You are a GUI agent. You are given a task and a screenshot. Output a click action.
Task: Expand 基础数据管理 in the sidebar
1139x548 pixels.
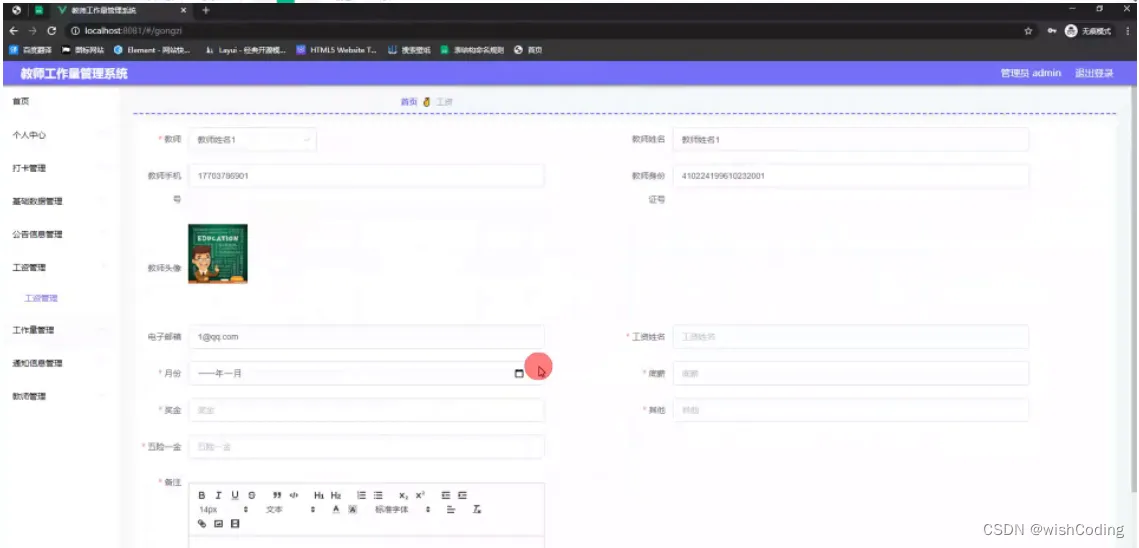click(60, 201)
